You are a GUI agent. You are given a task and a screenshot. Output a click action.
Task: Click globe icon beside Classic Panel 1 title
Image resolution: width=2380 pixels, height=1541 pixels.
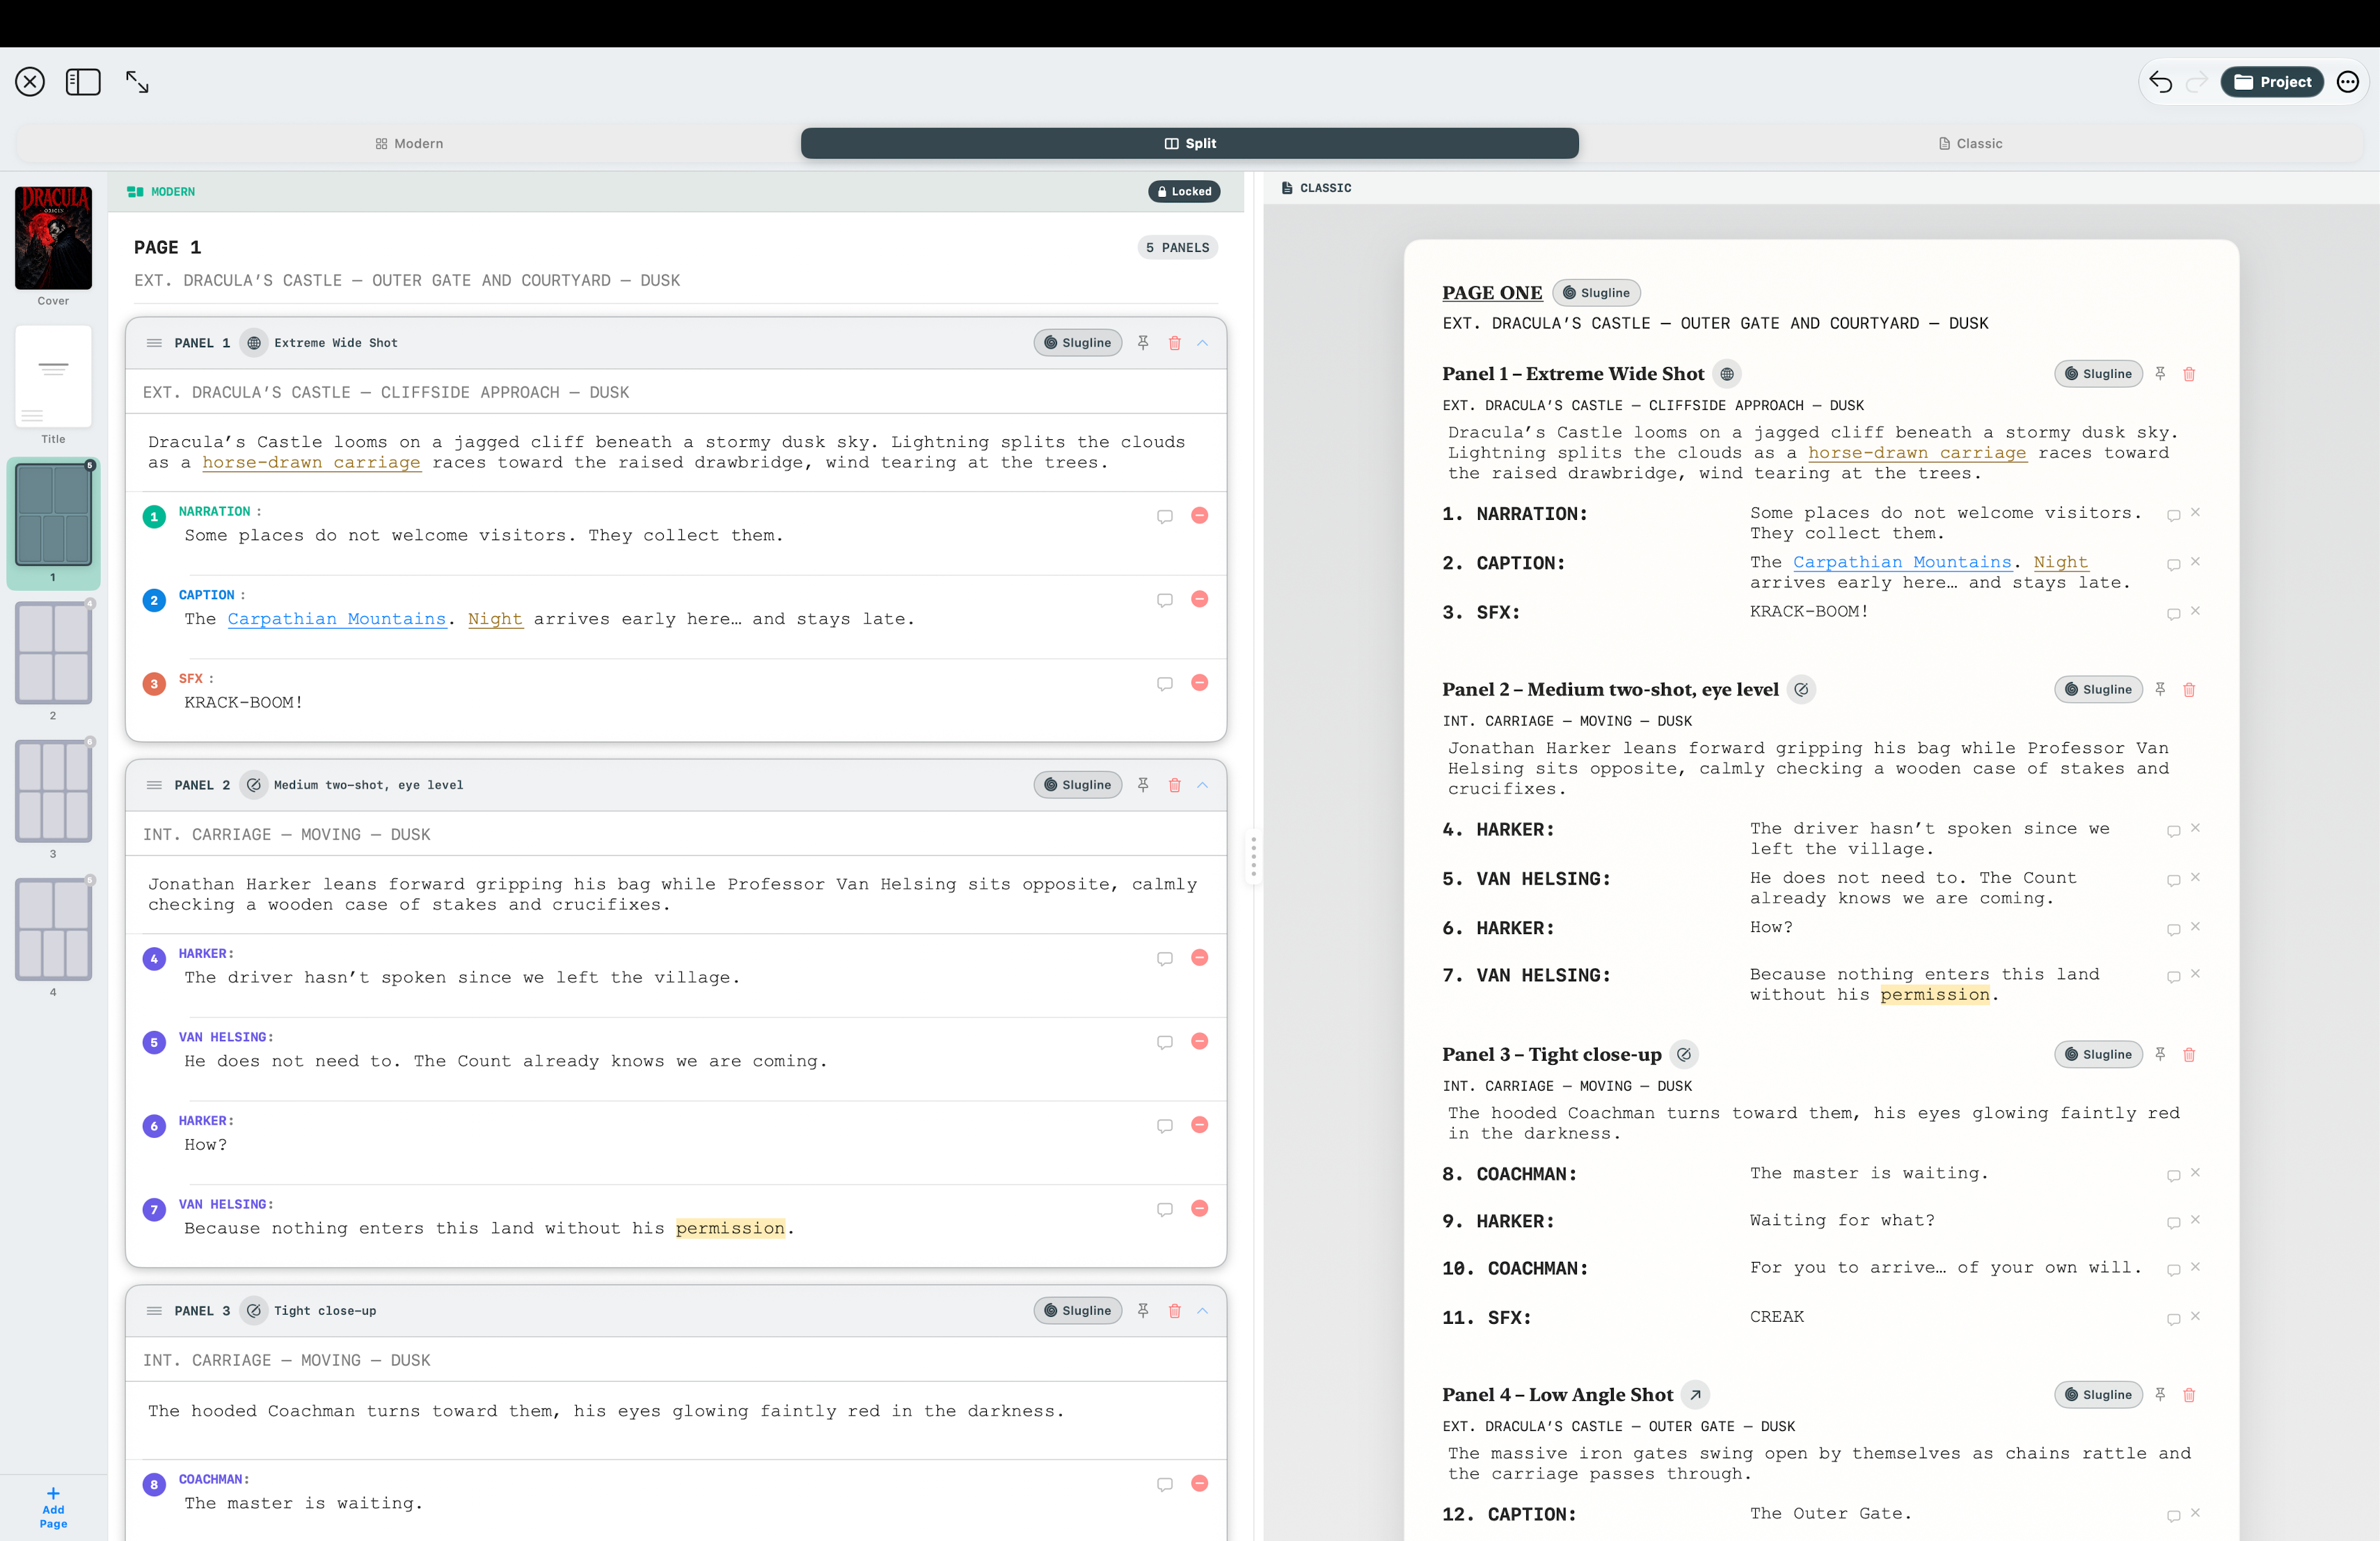[1727, 374]
